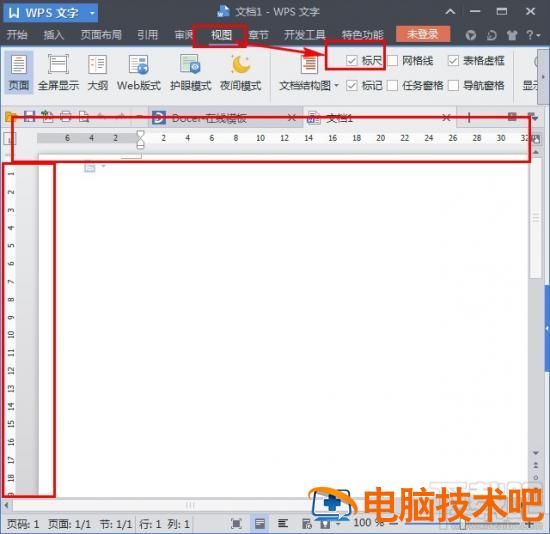The height and width of the screenshot is (534, 550).
Task: Switch to 文档1 document tab
Action: [x=379, y=118]
